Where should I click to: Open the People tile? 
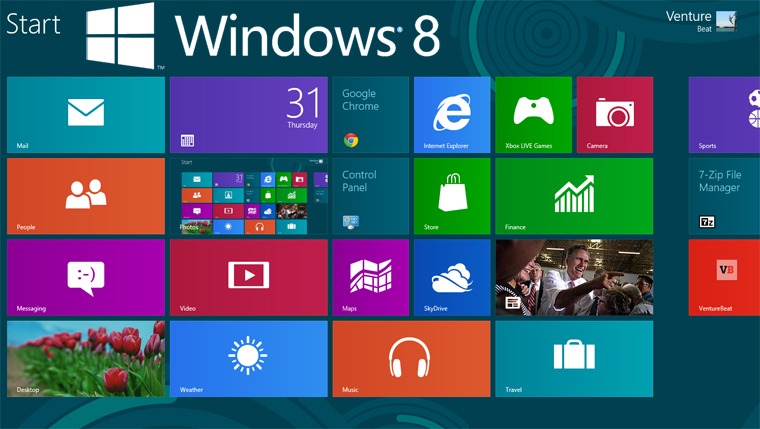[86, 196]
